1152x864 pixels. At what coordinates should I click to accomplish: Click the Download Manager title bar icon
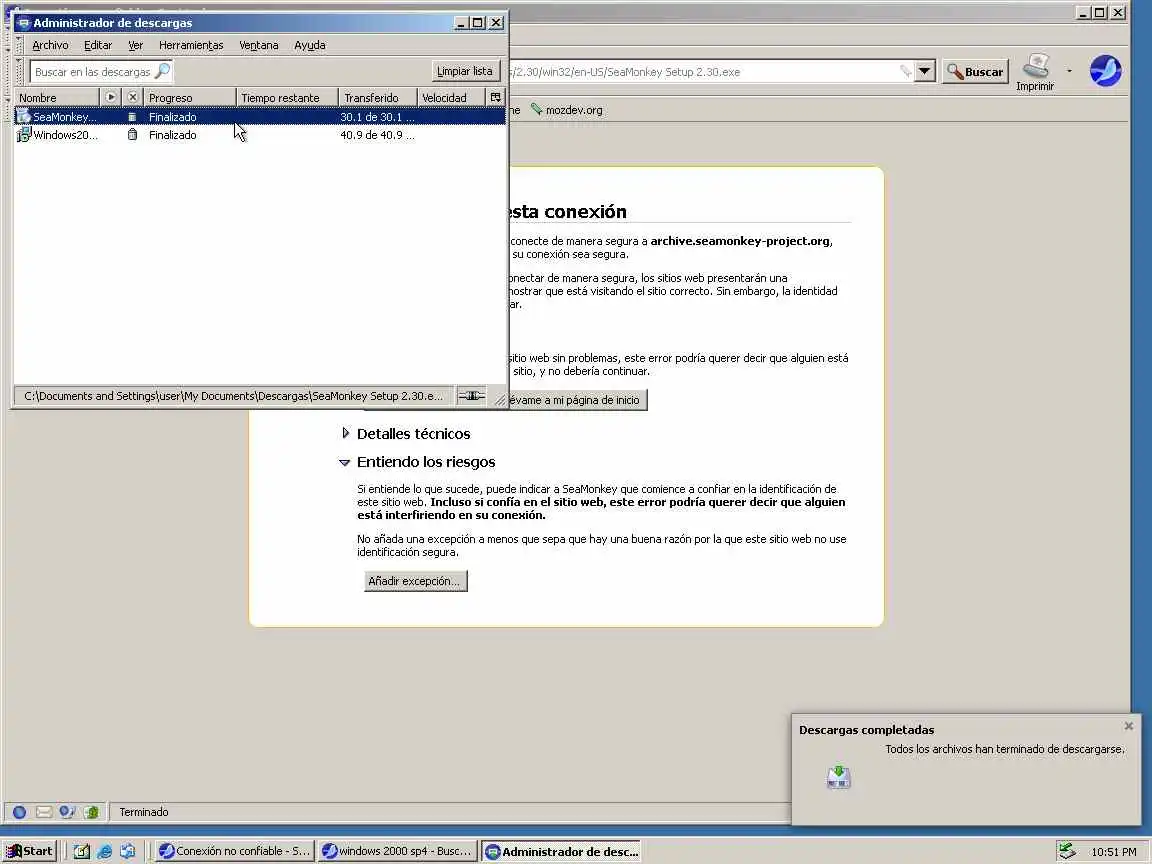(x=24, y=23)
